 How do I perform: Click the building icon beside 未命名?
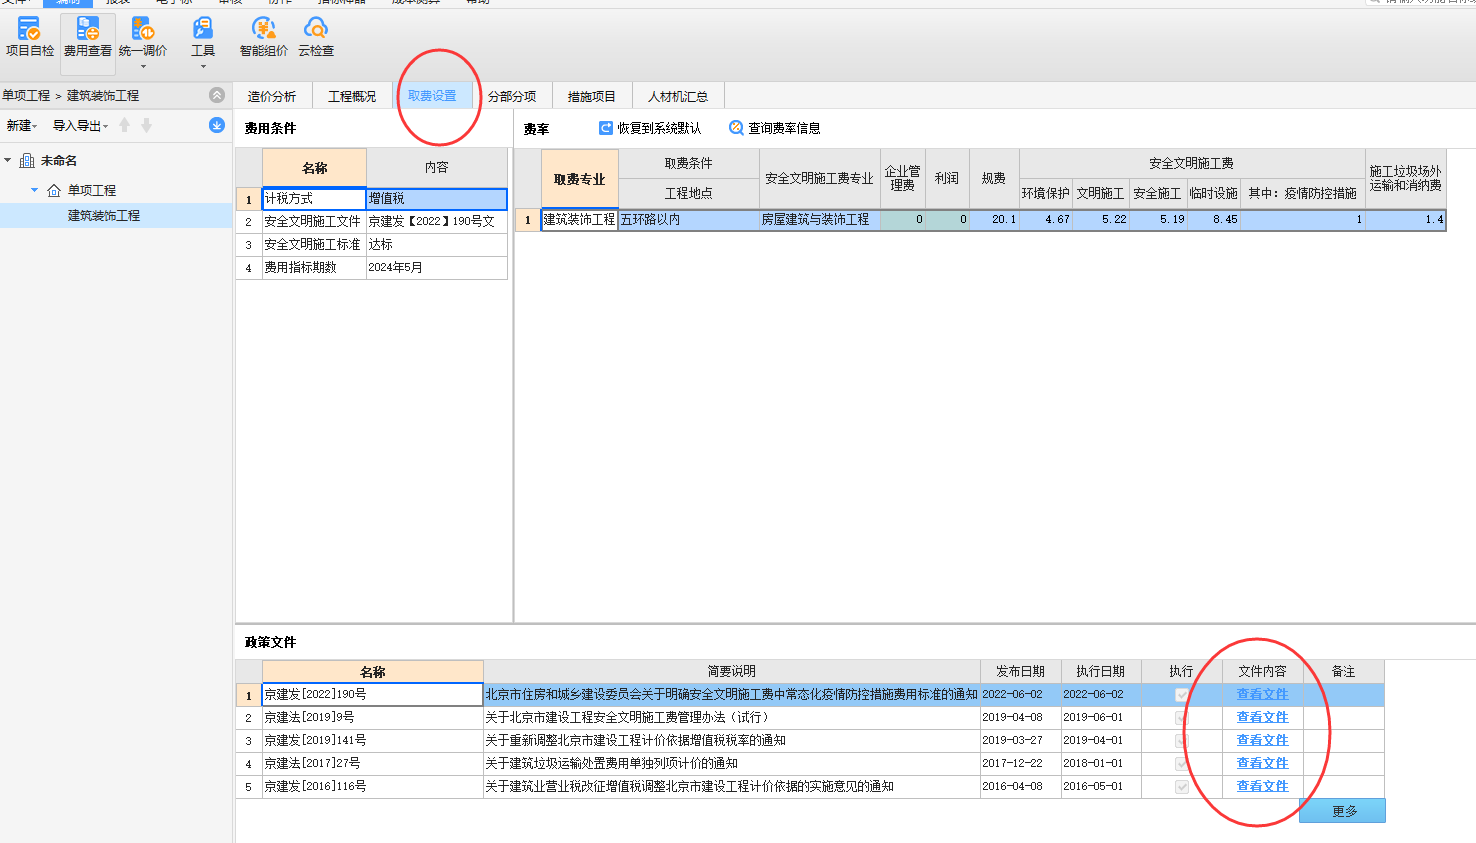tap(27, 160)
